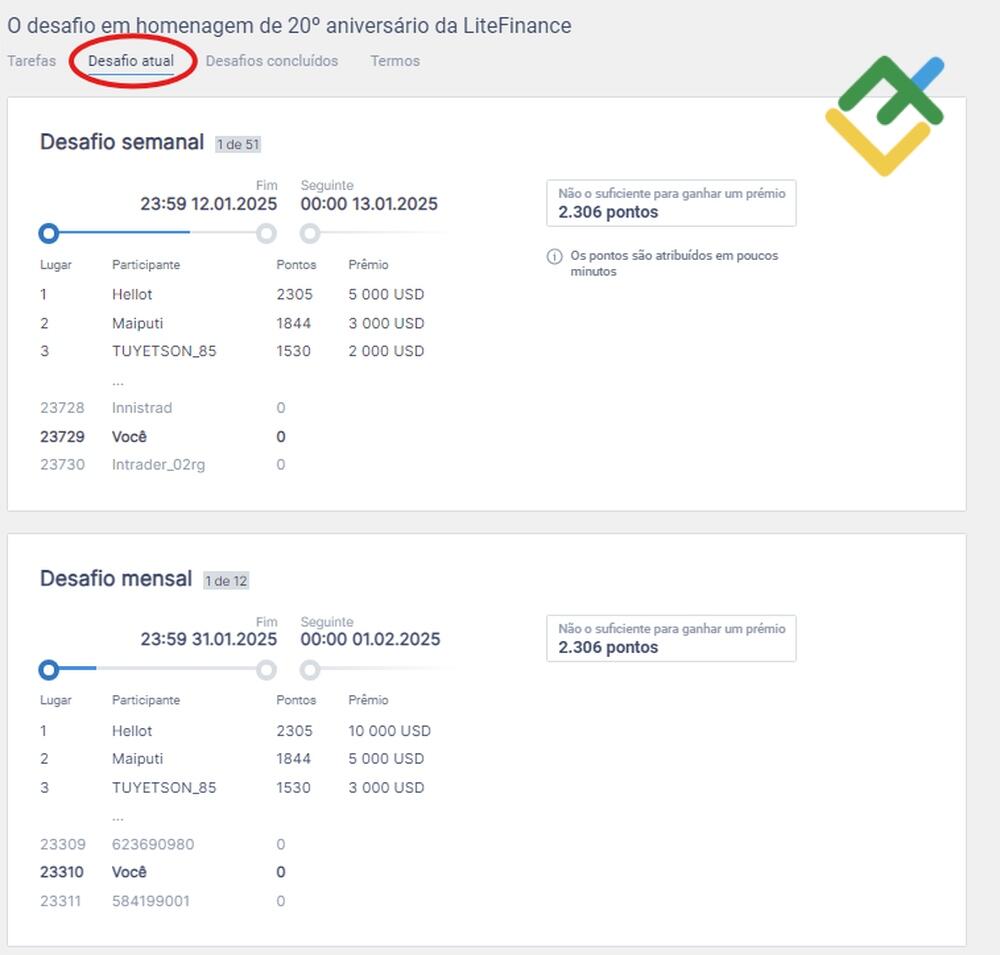Click the 'Desafio semanal' heading
This screenshot has height=955, width=1000.
click(122, 142)
